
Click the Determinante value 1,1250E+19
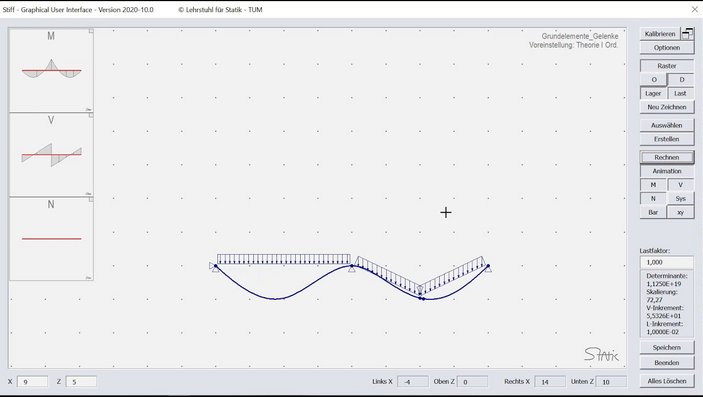[664, 284]
